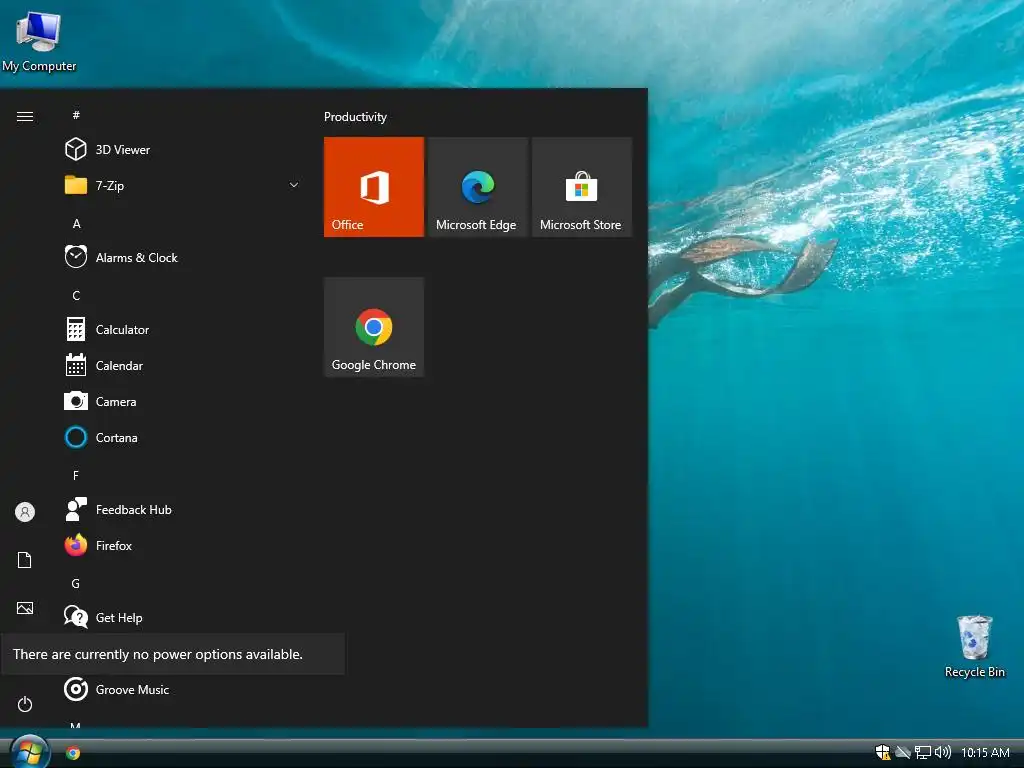Click the G letter header in app list

76,583
